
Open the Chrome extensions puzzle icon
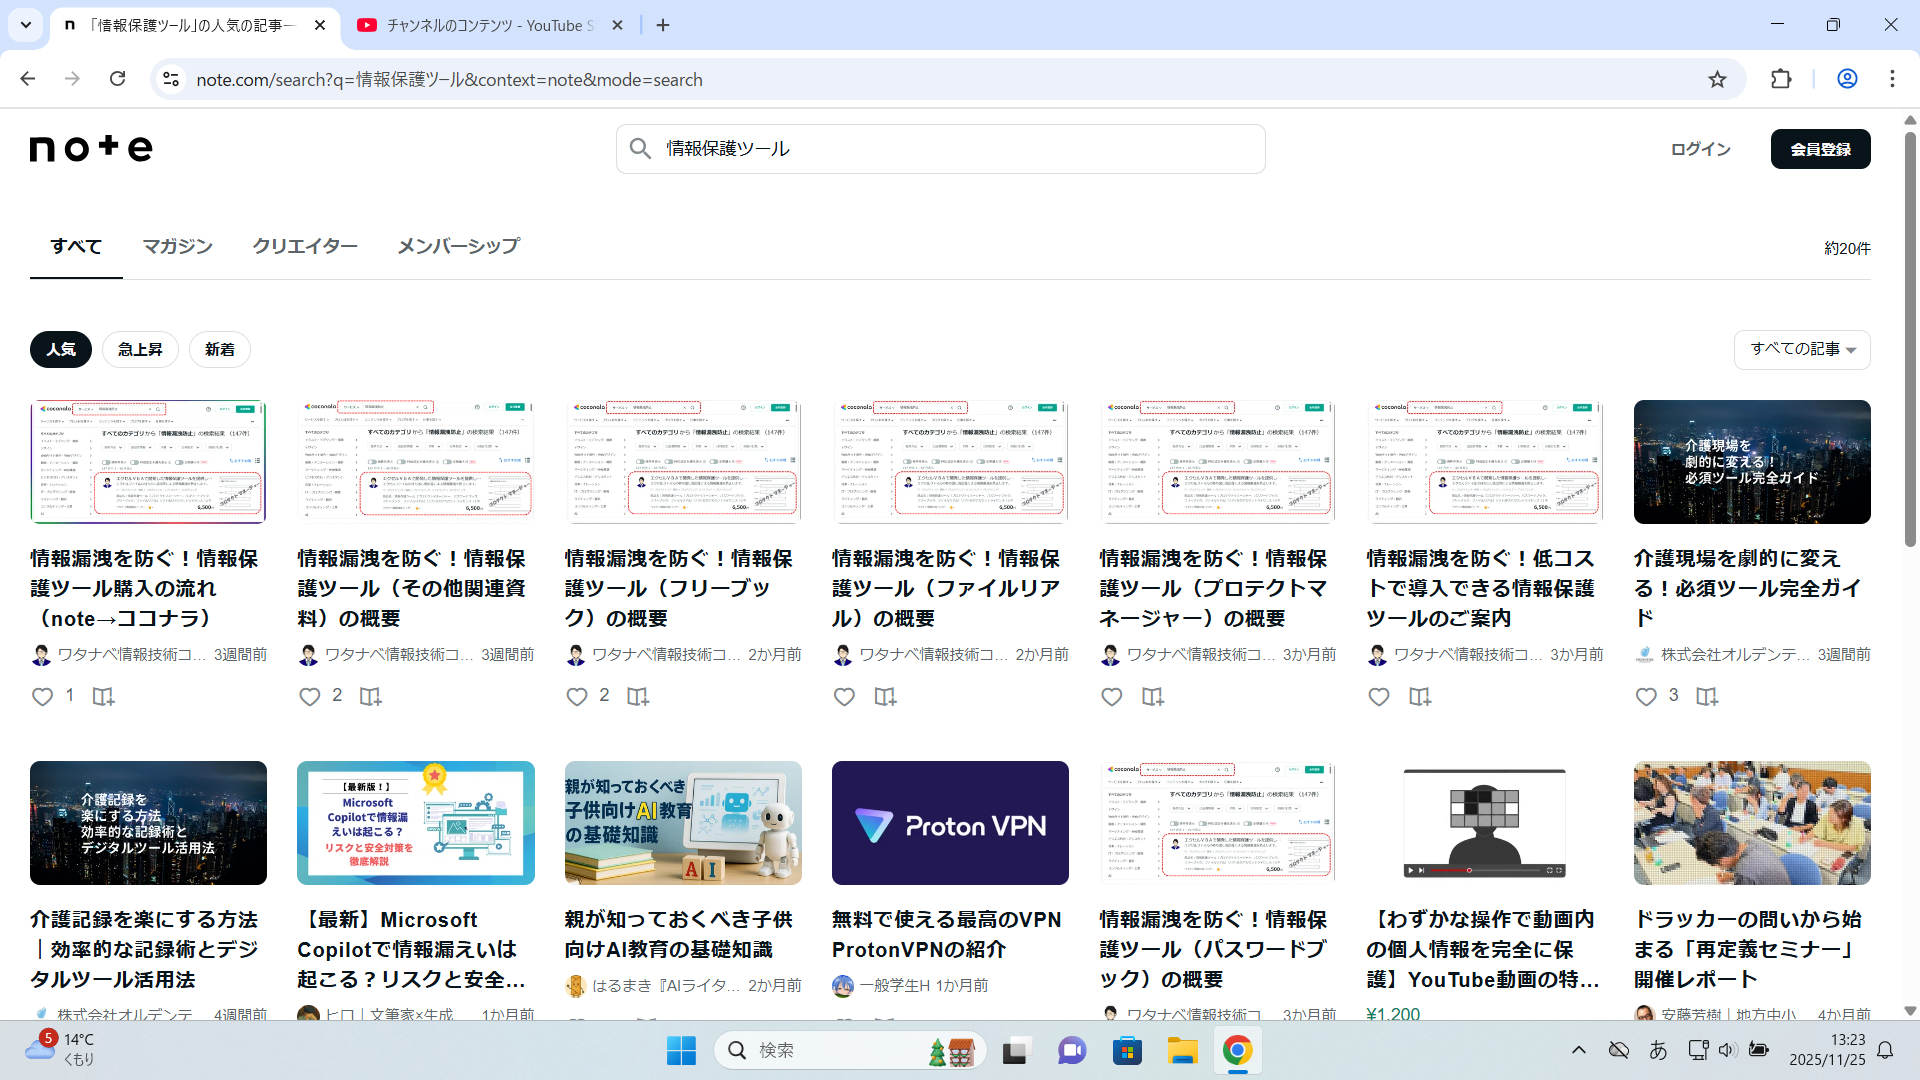pos(1781,79)
